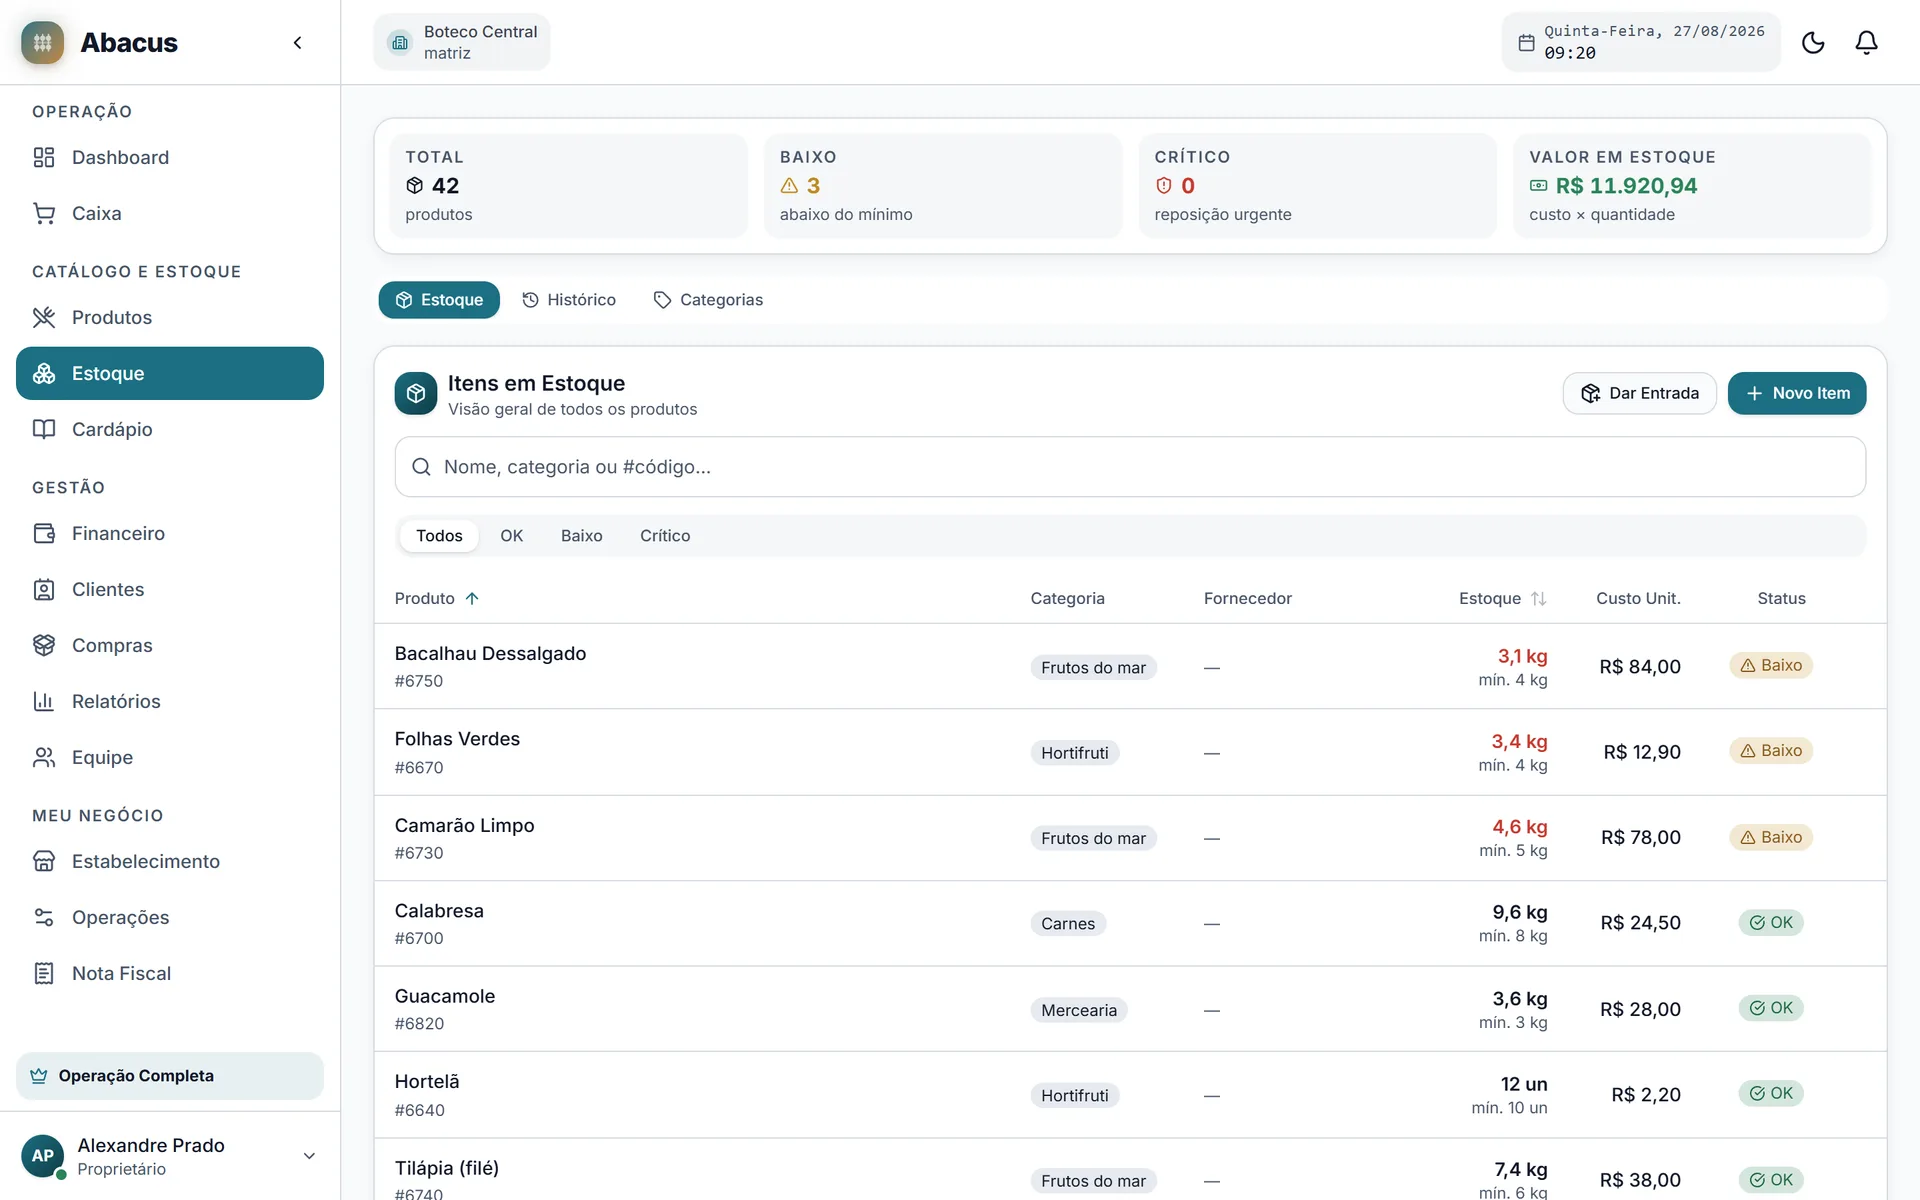Toggle dark mode with the moon icon
This screenshot has height=1200, width=1920.
click(1813, 42)
